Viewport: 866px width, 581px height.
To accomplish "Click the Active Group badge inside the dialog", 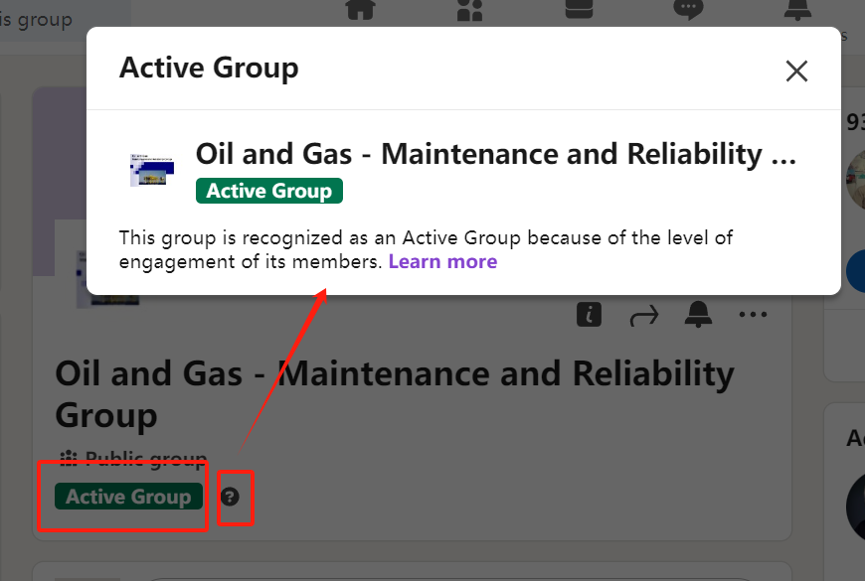I will (269, 191).
